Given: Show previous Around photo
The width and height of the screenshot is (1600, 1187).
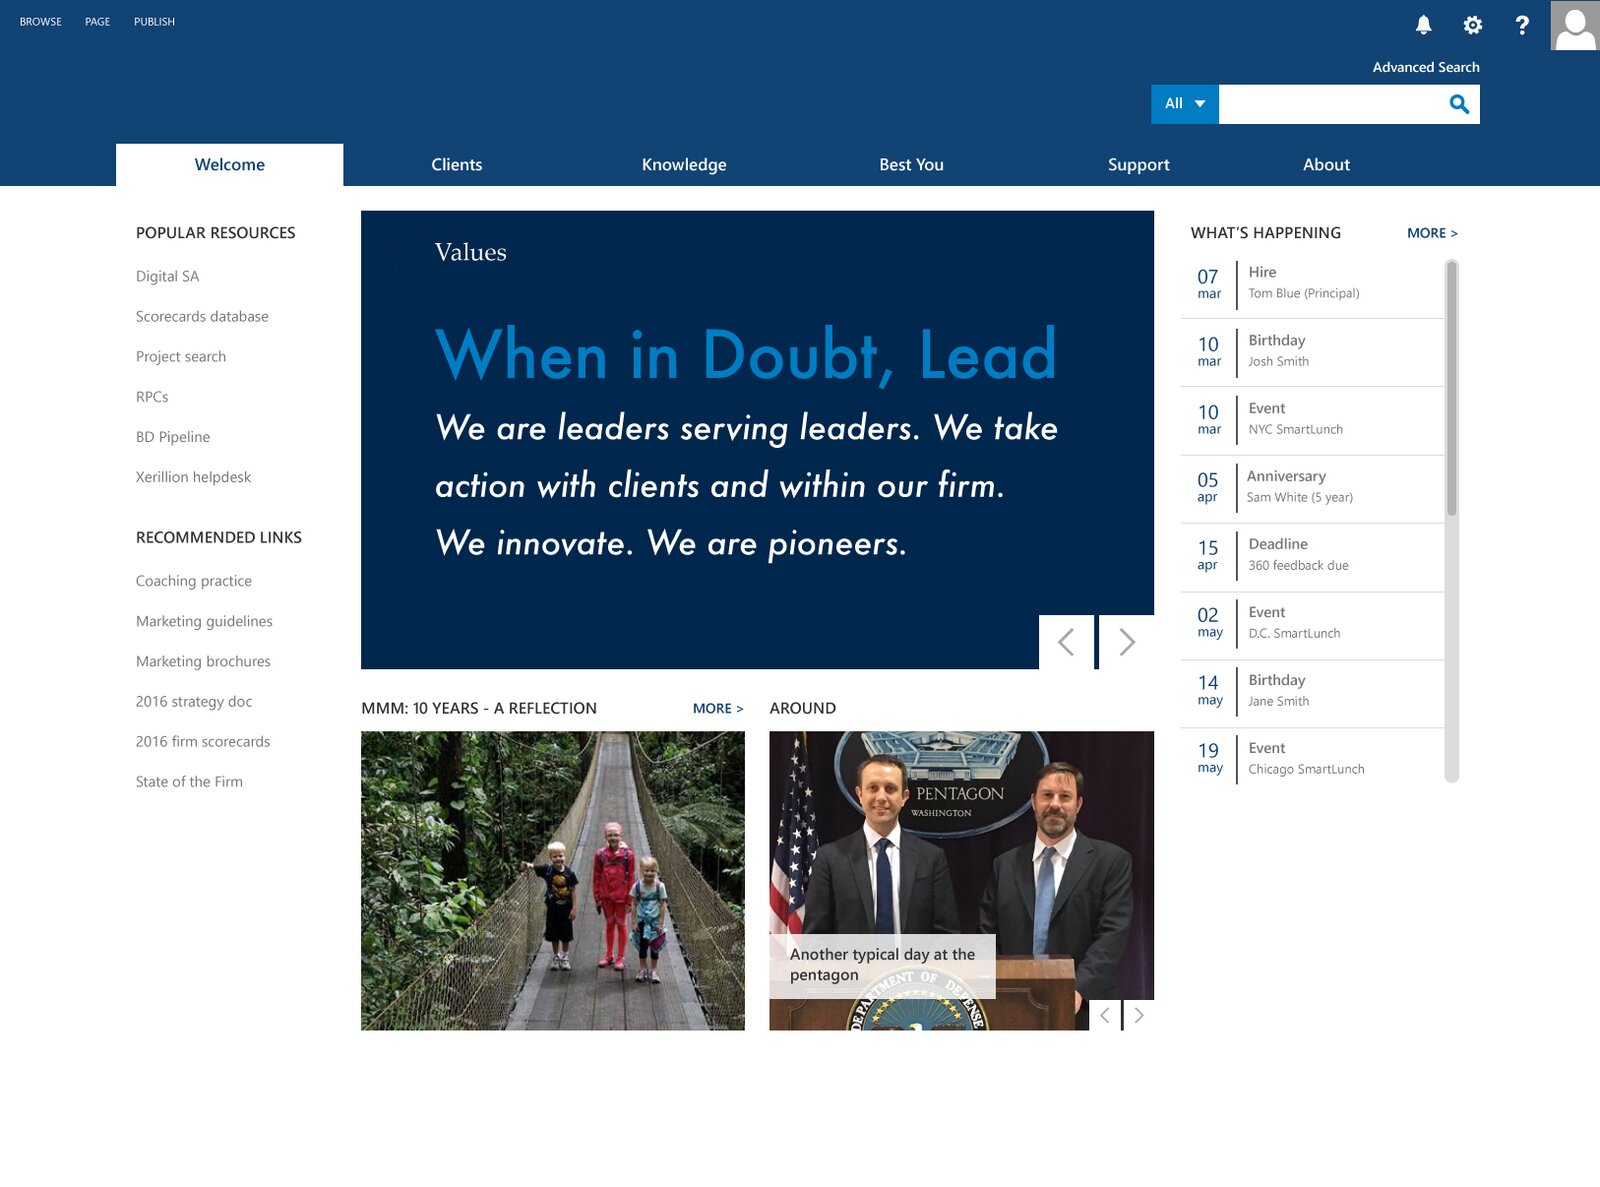Looking at the screenshot, I should point(1105,1015).
